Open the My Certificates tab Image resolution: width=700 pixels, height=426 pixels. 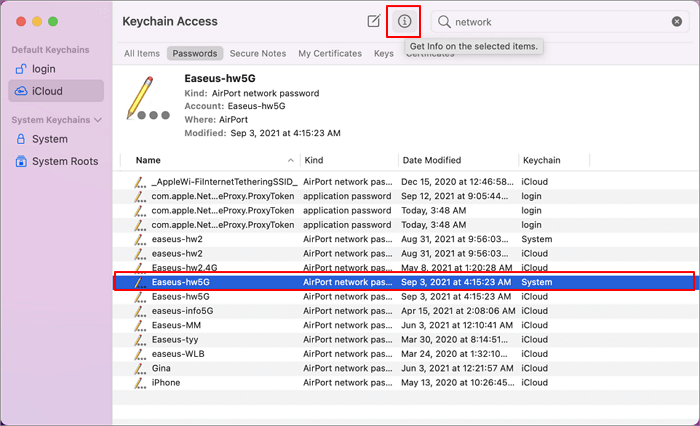(x=330, y=53)
